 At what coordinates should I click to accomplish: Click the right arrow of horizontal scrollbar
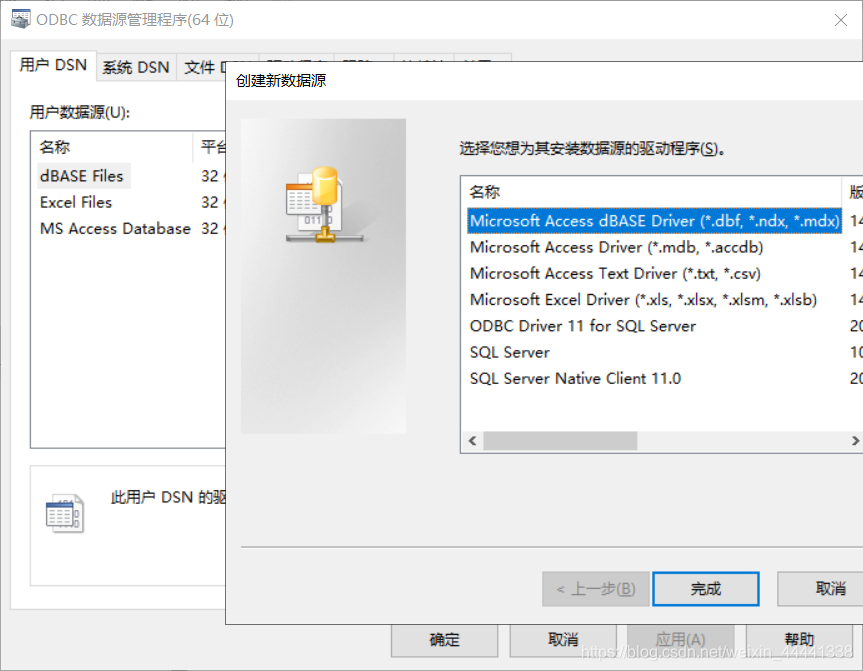855,441
